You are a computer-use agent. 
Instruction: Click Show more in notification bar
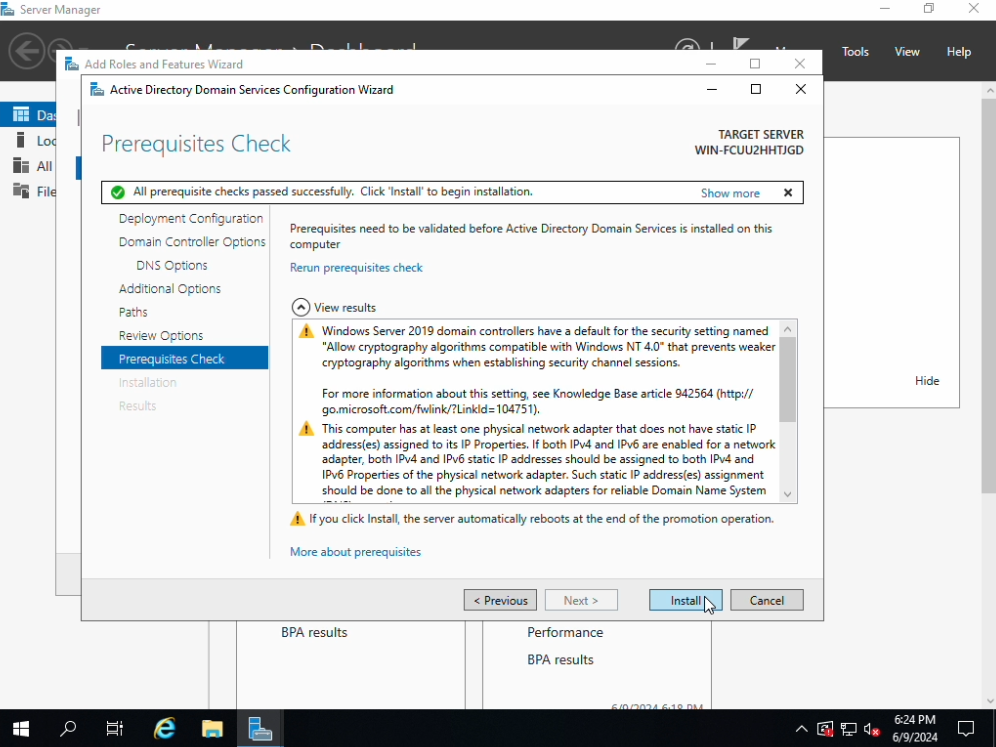(x=730, y=193)
